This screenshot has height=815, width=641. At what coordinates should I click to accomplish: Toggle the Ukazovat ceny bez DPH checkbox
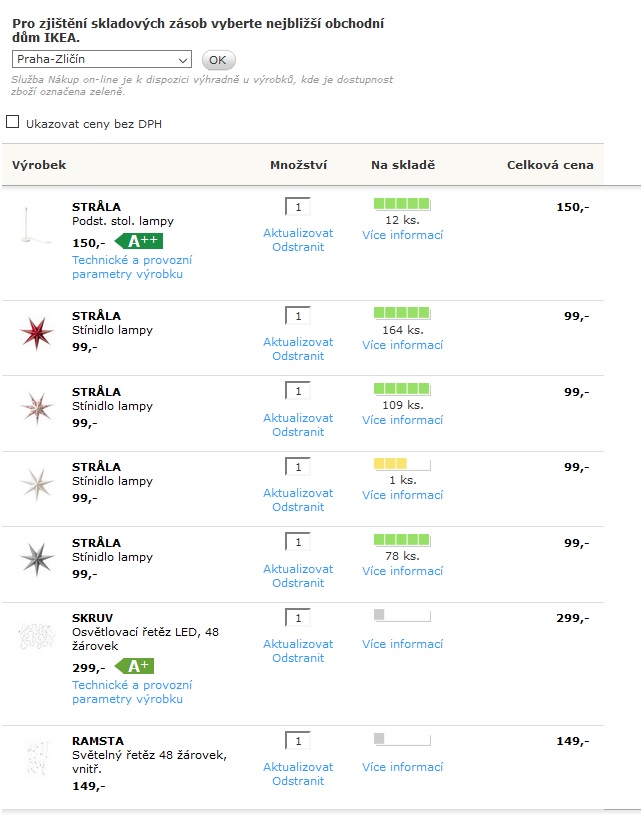tap(13, 122)
